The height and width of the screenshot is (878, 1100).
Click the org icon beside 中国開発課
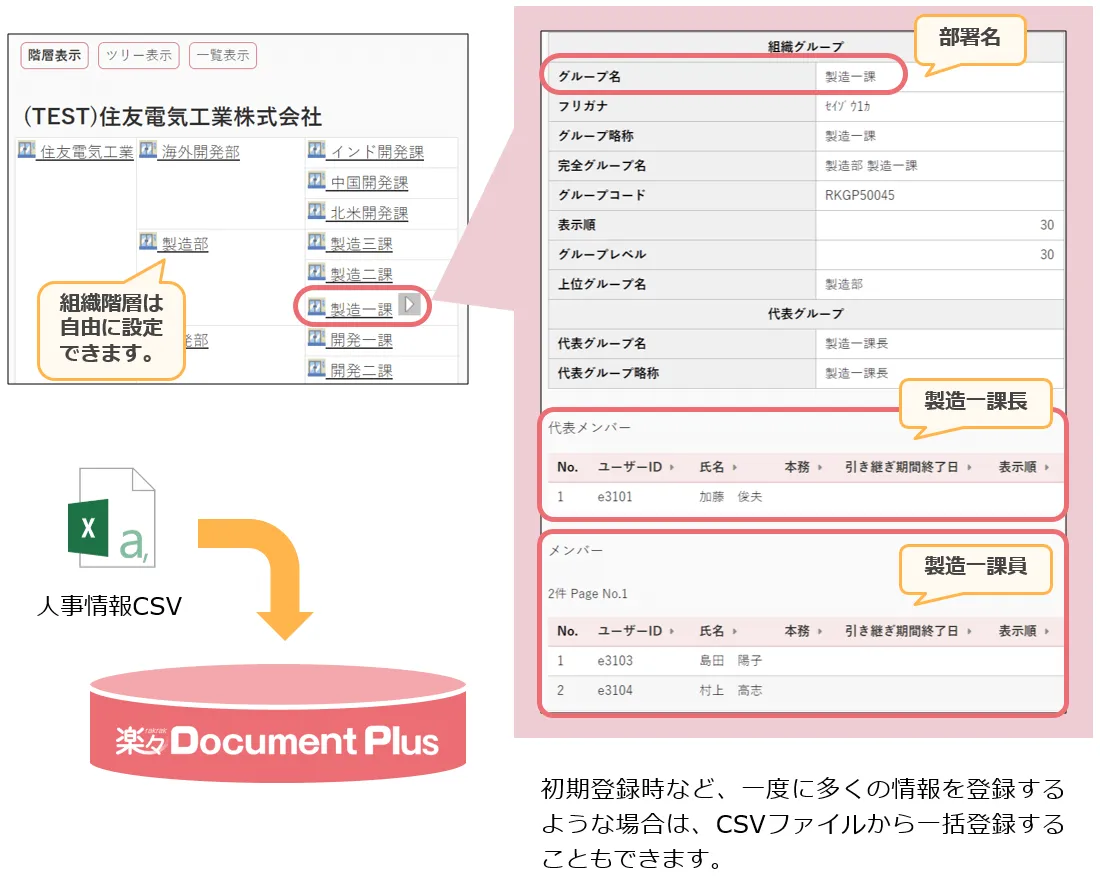pyautogui.click(x=316, y=180)
